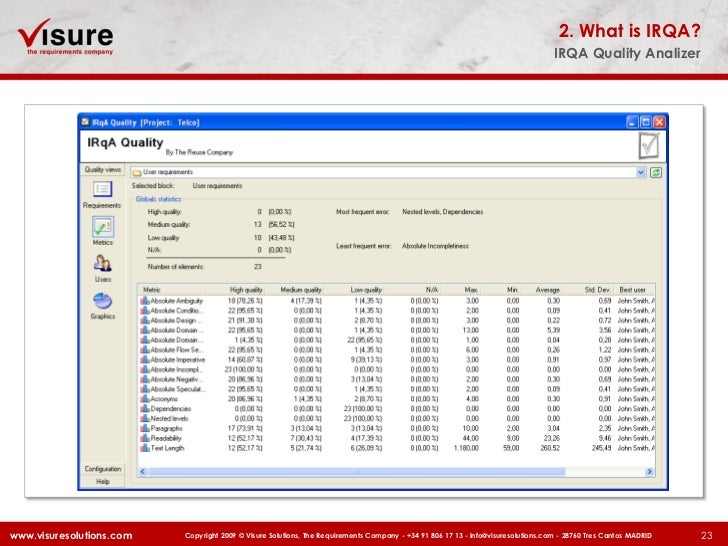This screenshot has height=546, width=728.
Task: Select the Nested levels metric name
Action: point(169,418)
